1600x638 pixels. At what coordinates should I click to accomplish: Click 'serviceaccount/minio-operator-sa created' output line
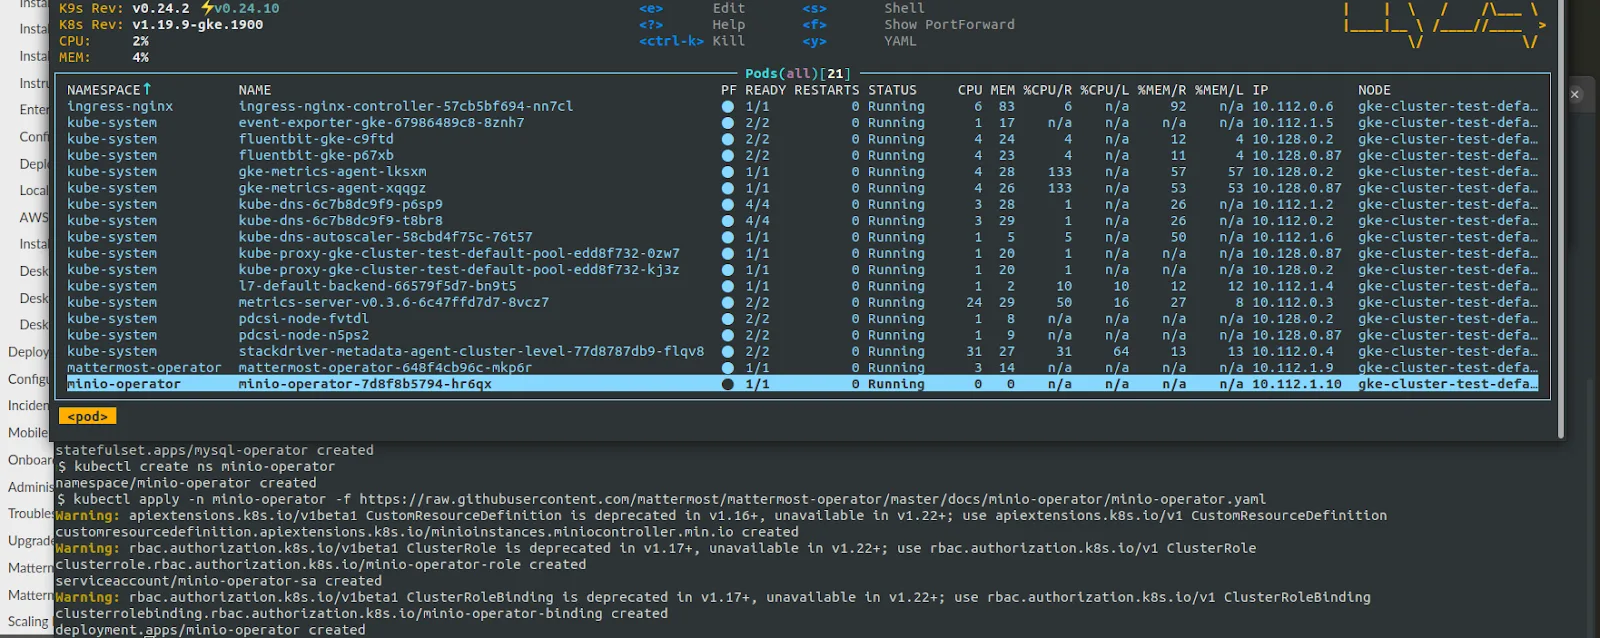(218, 581)
